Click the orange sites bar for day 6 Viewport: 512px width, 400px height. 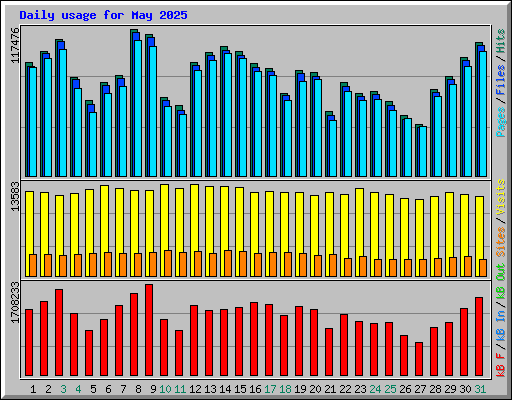tap(108, 264)
